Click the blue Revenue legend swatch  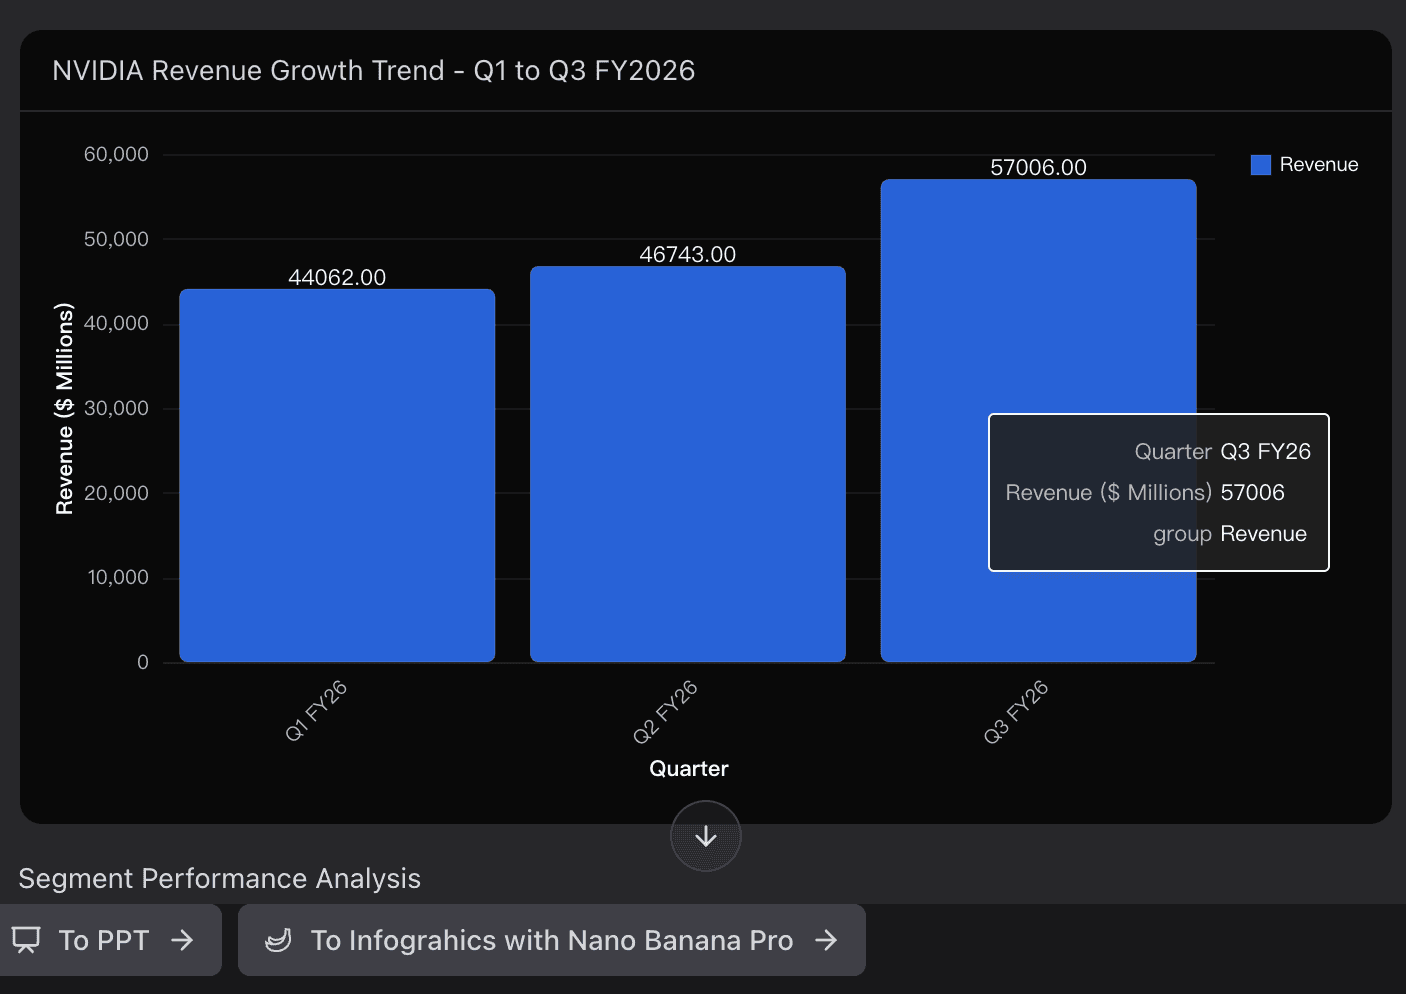1261,165
